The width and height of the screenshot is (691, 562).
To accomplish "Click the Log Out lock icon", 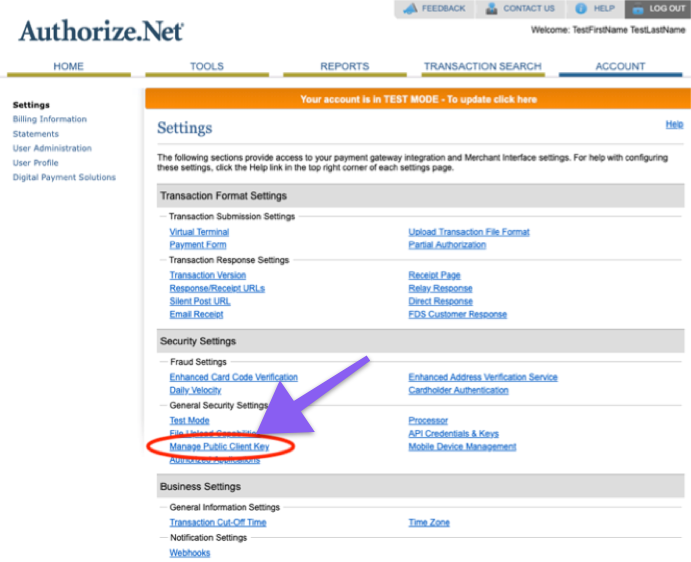I will tap(638, 9).
